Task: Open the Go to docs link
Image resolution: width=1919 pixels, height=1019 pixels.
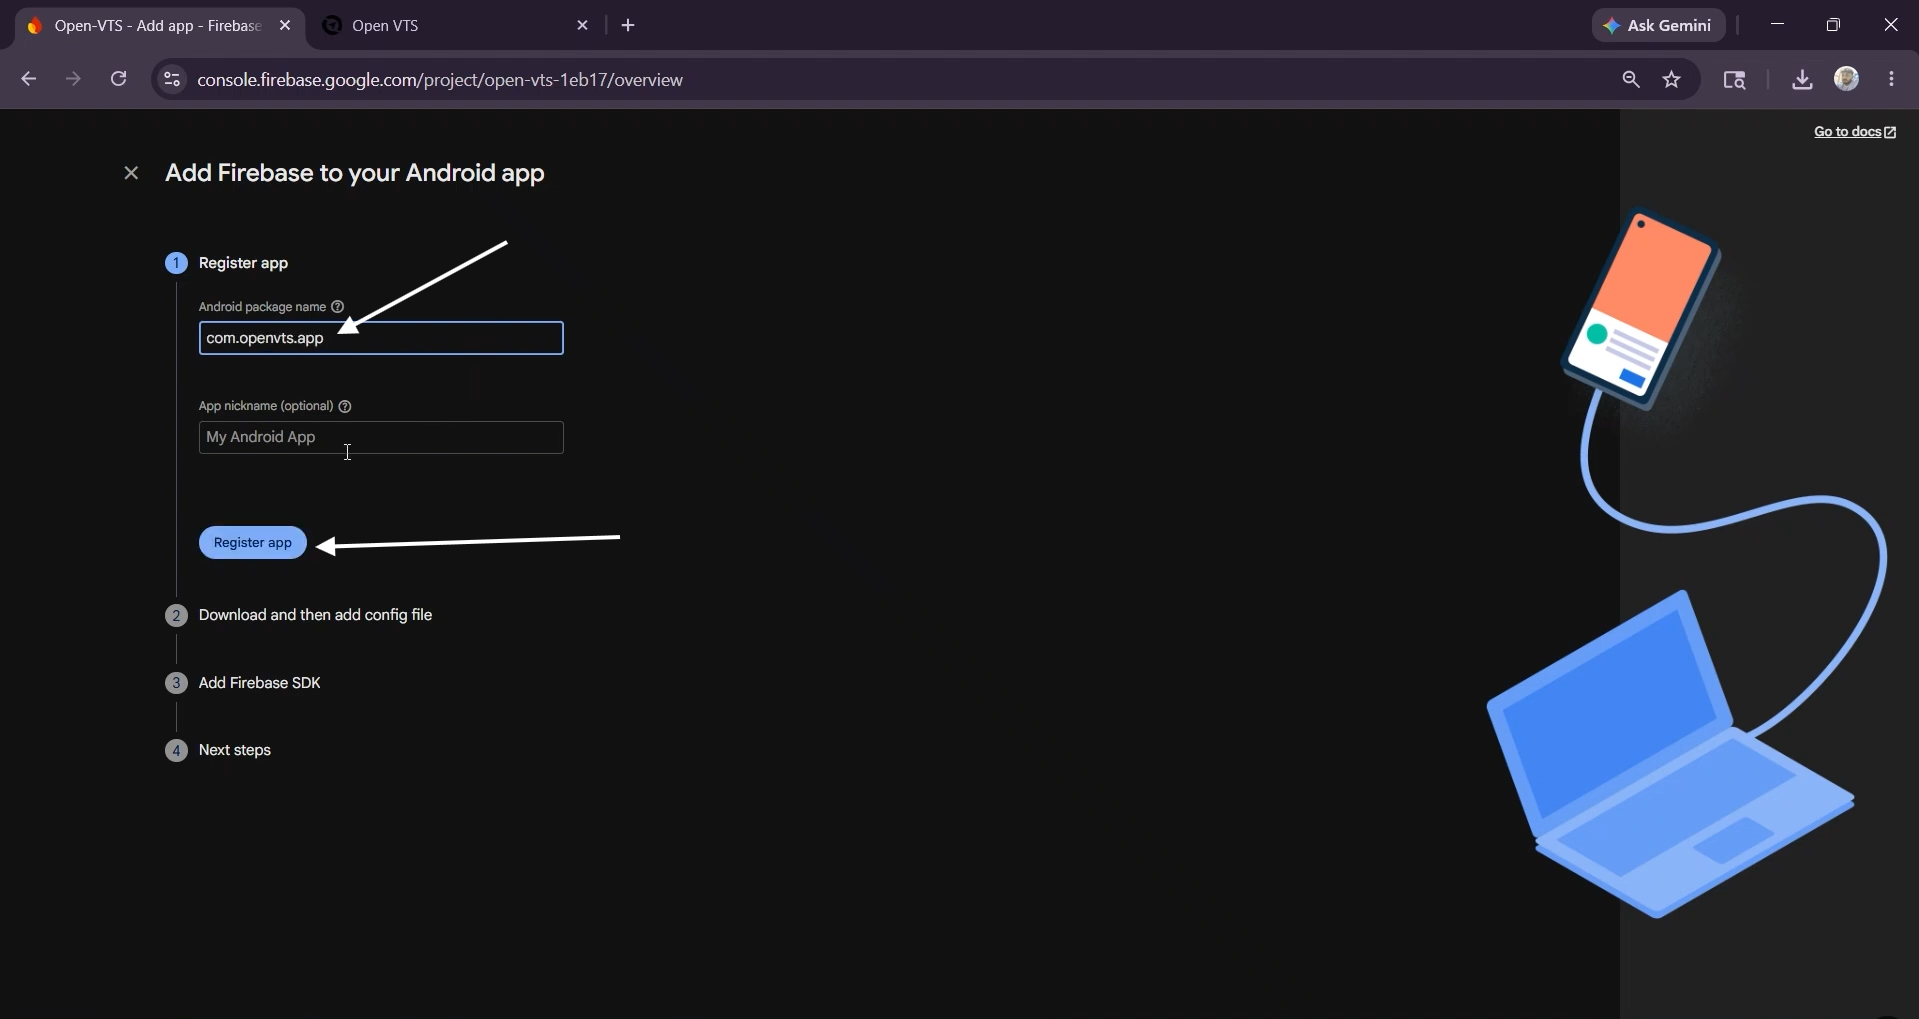Action: 1855,132
